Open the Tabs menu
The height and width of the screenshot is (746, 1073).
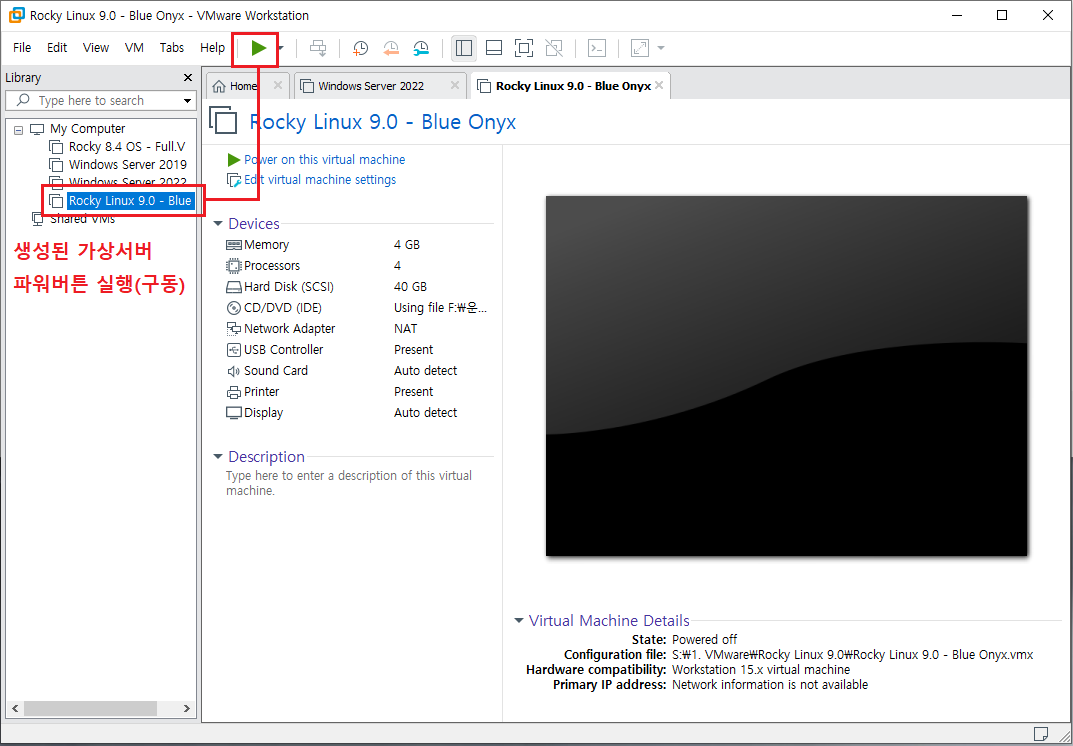click(172, 47)
